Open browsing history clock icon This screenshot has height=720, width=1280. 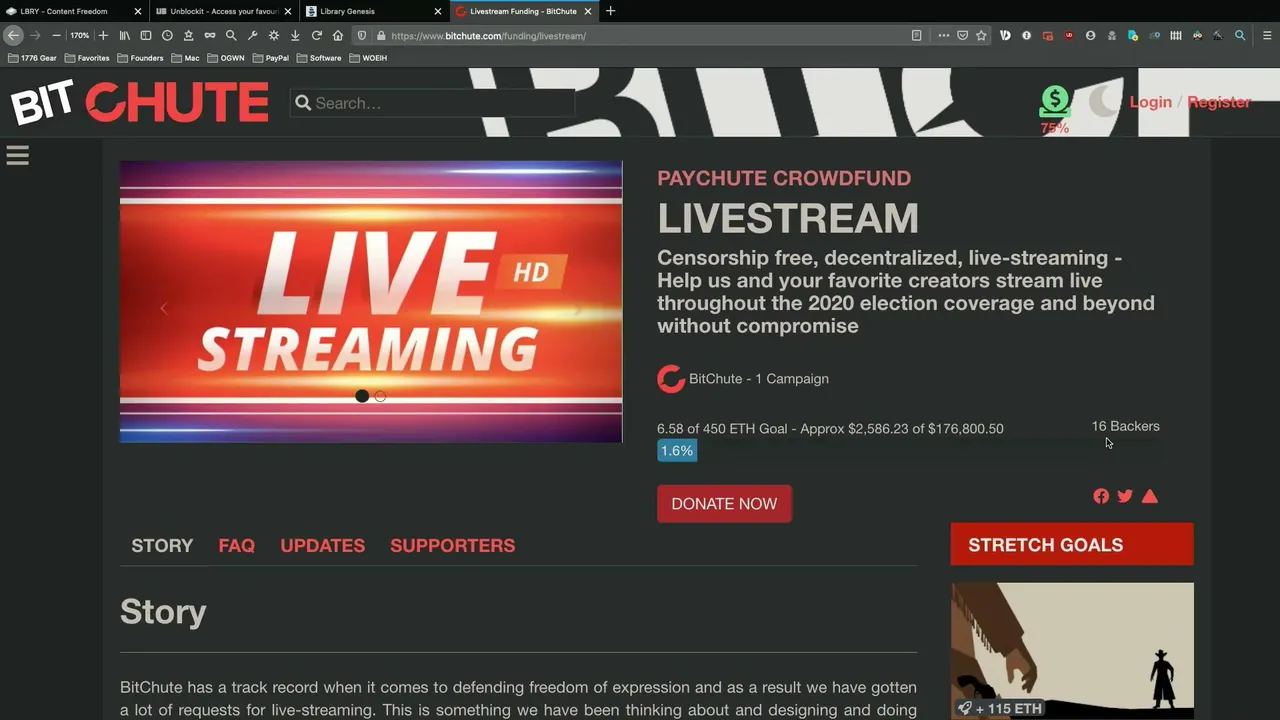(x=167, y=35)
